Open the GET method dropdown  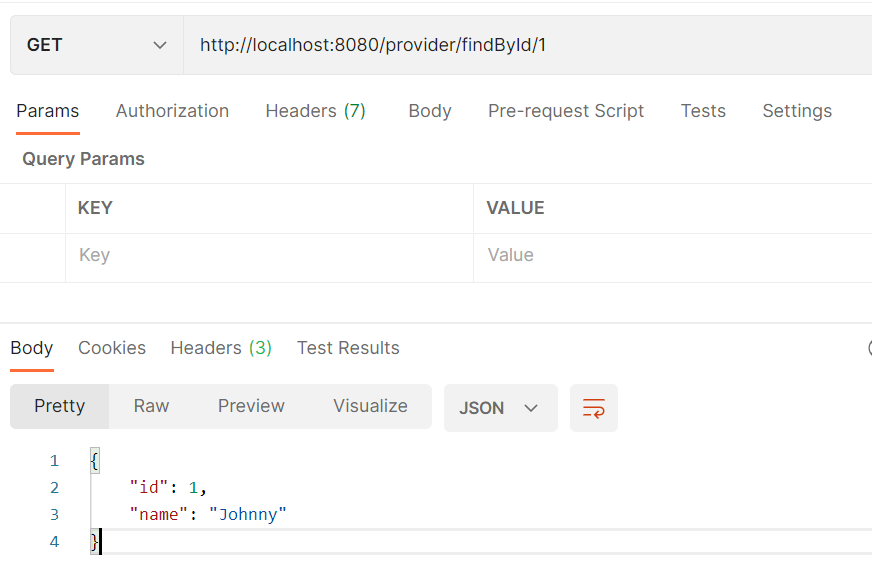[97, 45]
